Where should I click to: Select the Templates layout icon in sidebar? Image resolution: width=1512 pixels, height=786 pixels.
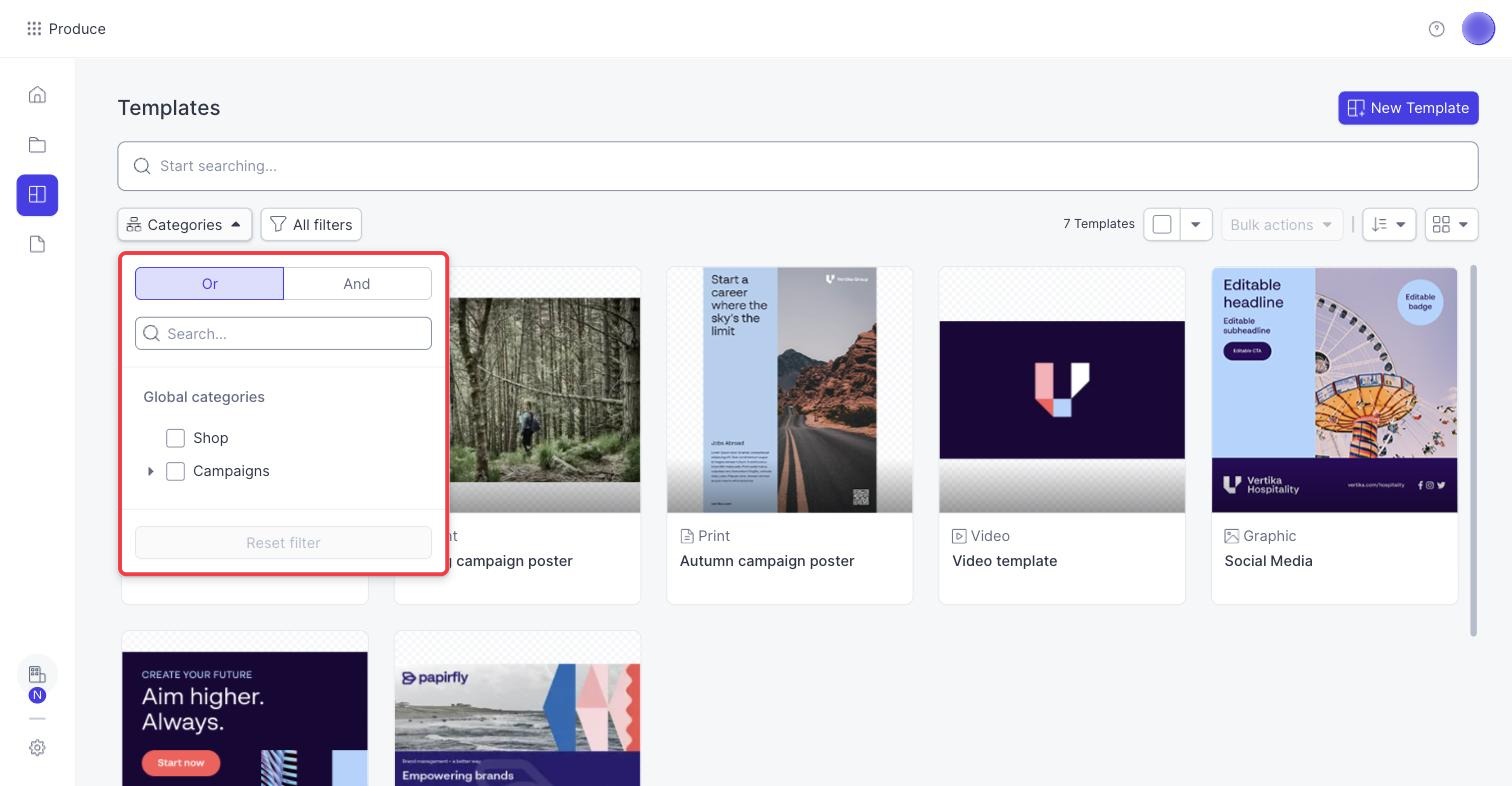[37, 195]
